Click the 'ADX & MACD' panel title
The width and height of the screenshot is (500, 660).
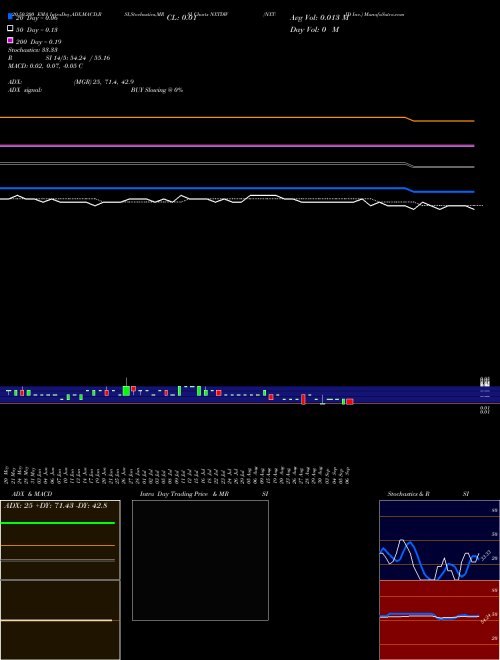32,494
